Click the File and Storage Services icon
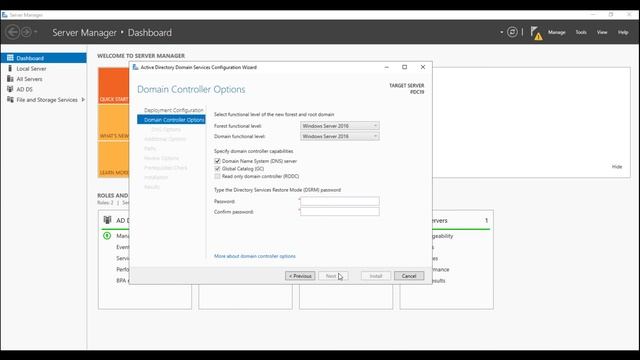The width and height of the screenshot is (640, 360). (10, 100)
